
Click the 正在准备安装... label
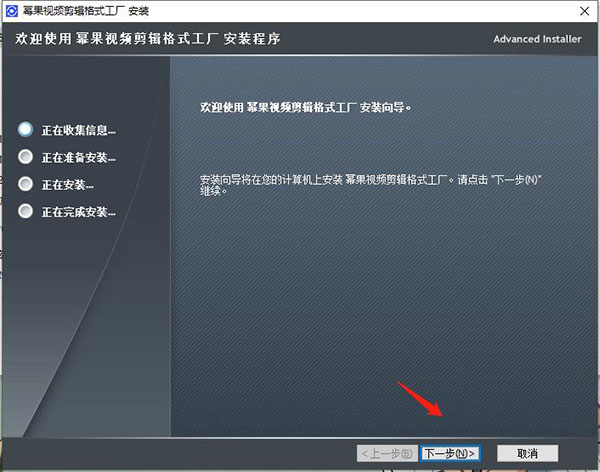coord(78,158)
